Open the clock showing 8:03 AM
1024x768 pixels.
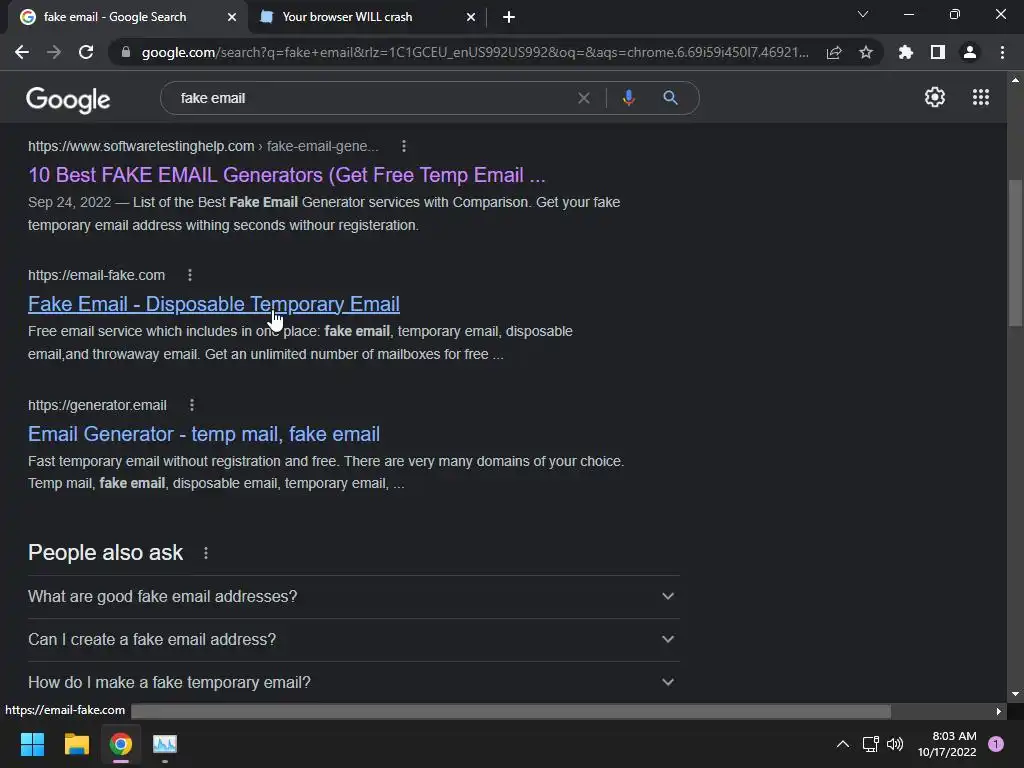point(947,744)
